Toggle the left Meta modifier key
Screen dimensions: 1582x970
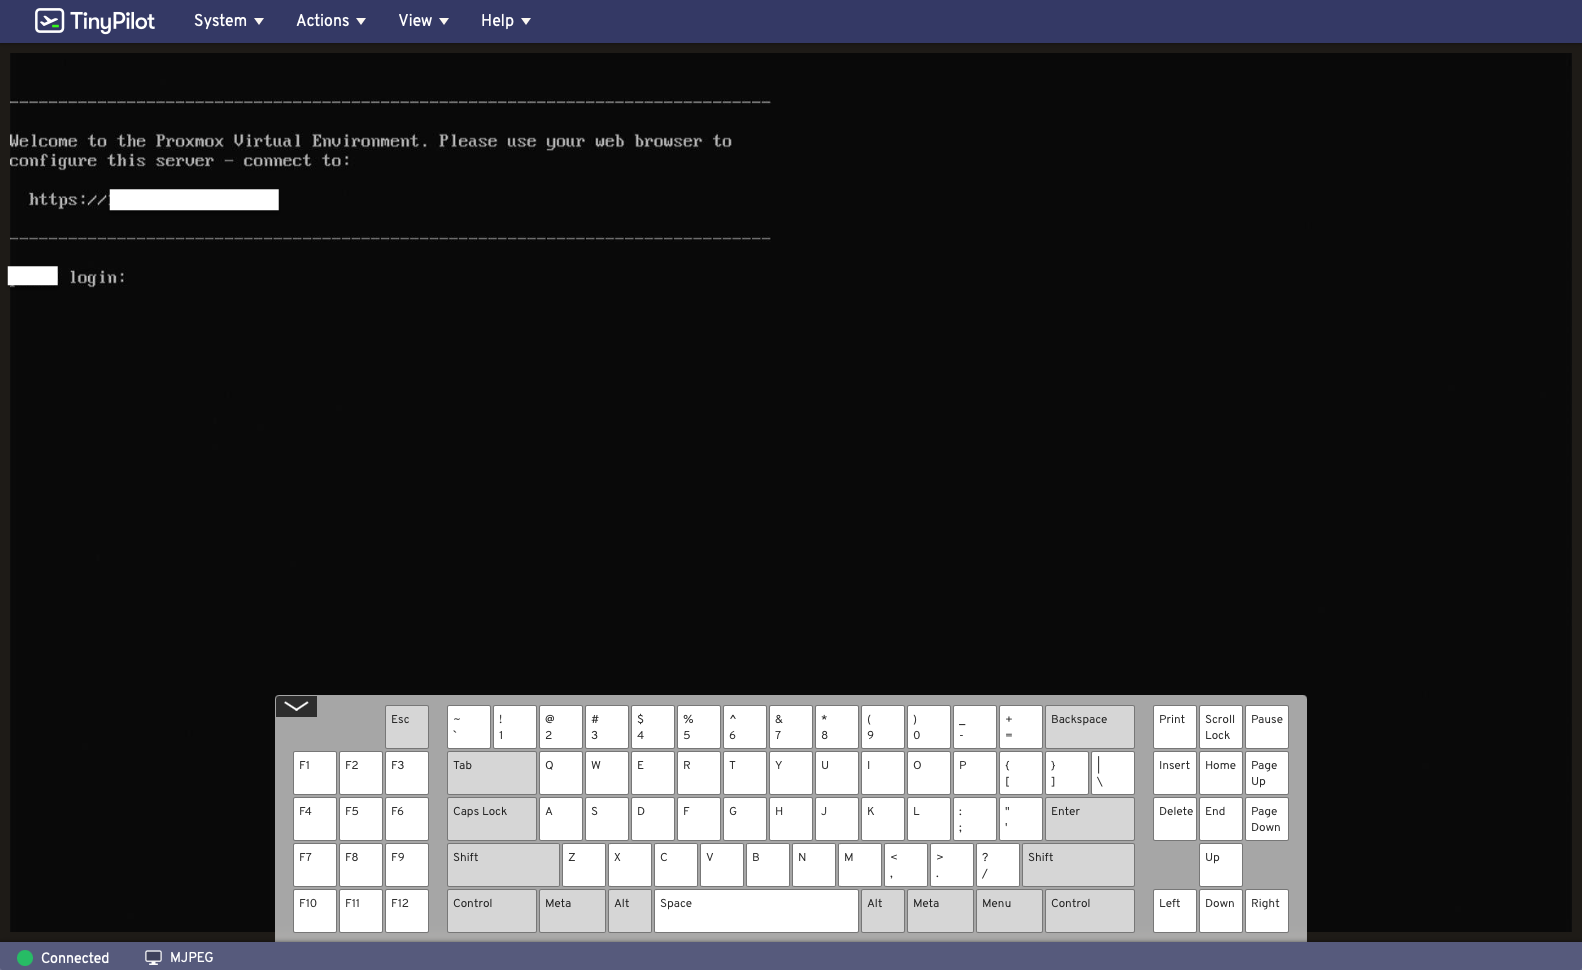click(x=572, y=911)
